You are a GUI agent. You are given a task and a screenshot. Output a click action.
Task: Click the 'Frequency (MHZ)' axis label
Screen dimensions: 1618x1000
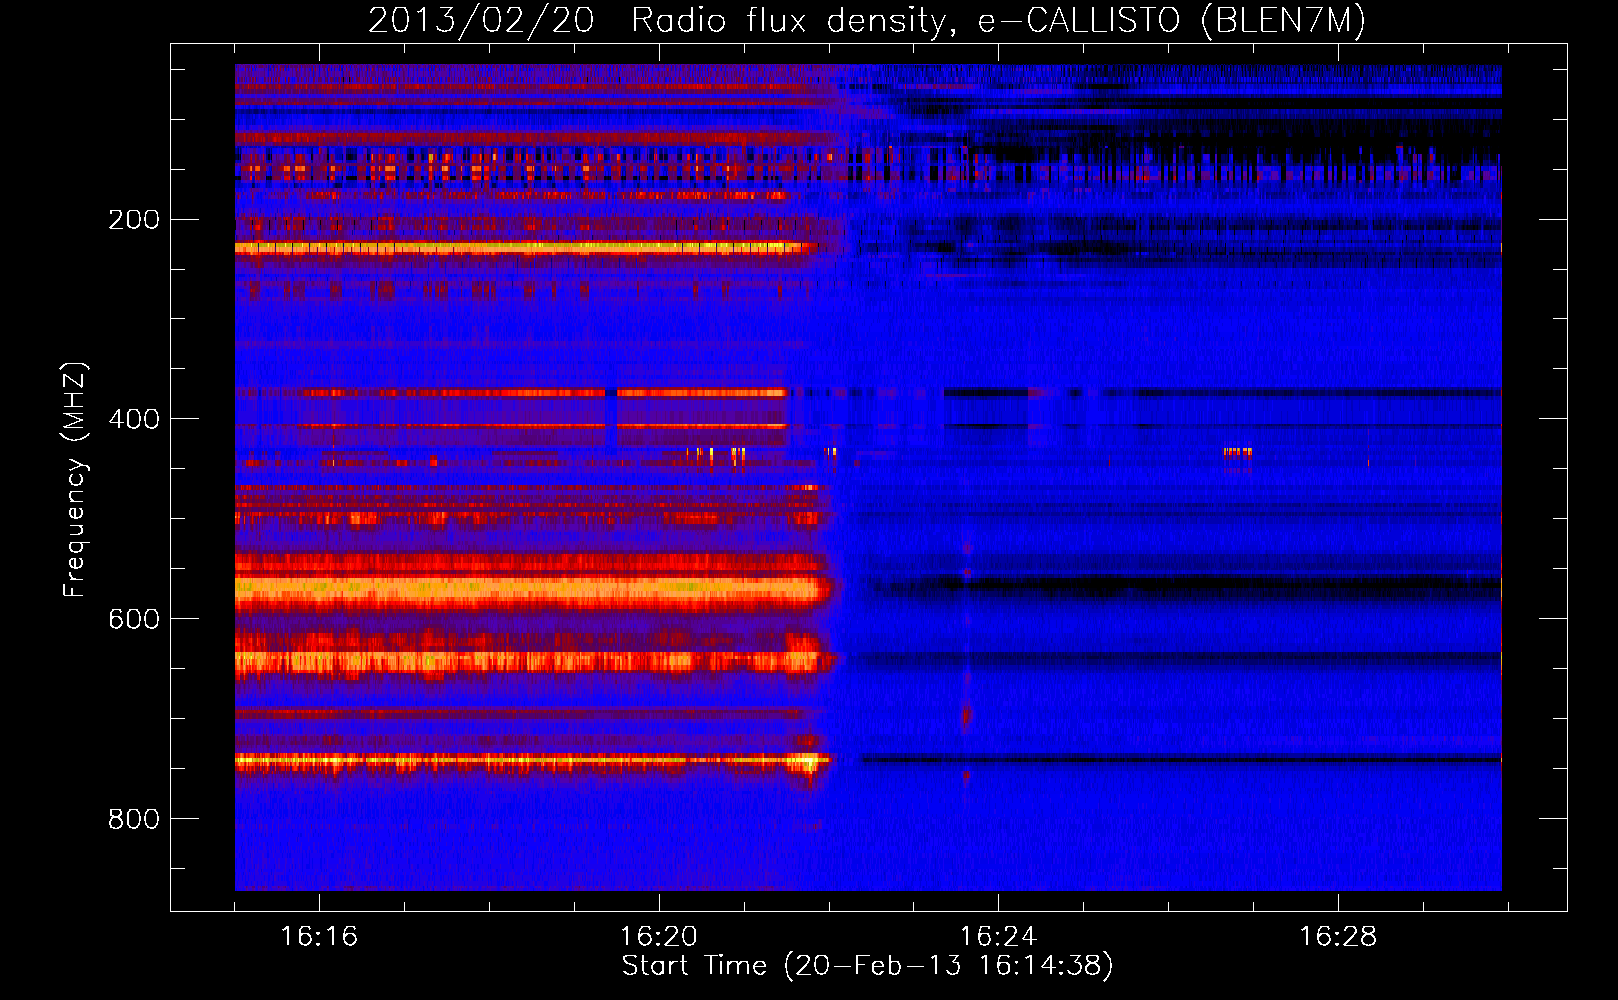coord(75,480)
